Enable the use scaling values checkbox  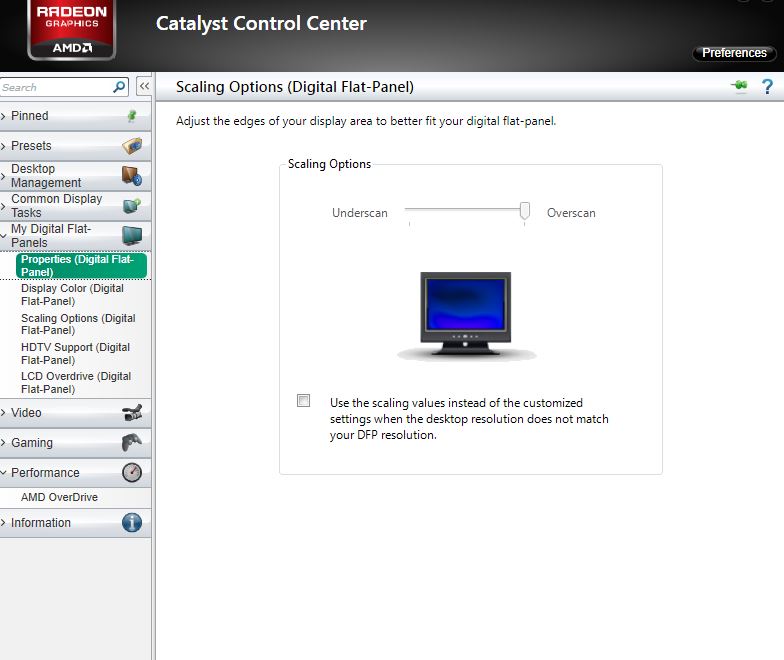[304, 400]
